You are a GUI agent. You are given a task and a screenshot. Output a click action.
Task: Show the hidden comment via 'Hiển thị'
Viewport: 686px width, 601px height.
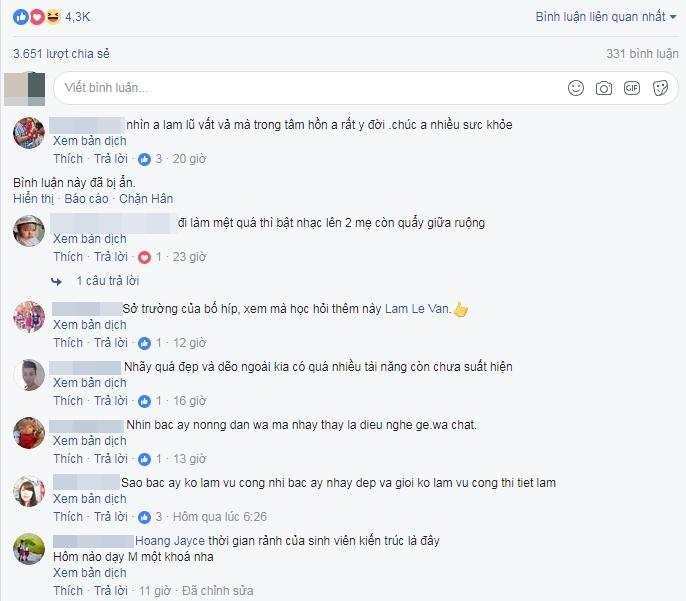point(33,199)
